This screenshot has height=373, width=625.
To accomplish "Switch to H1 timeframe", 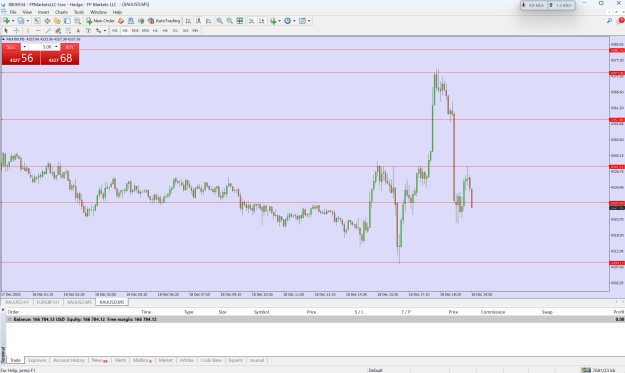I will click(155, 30).
